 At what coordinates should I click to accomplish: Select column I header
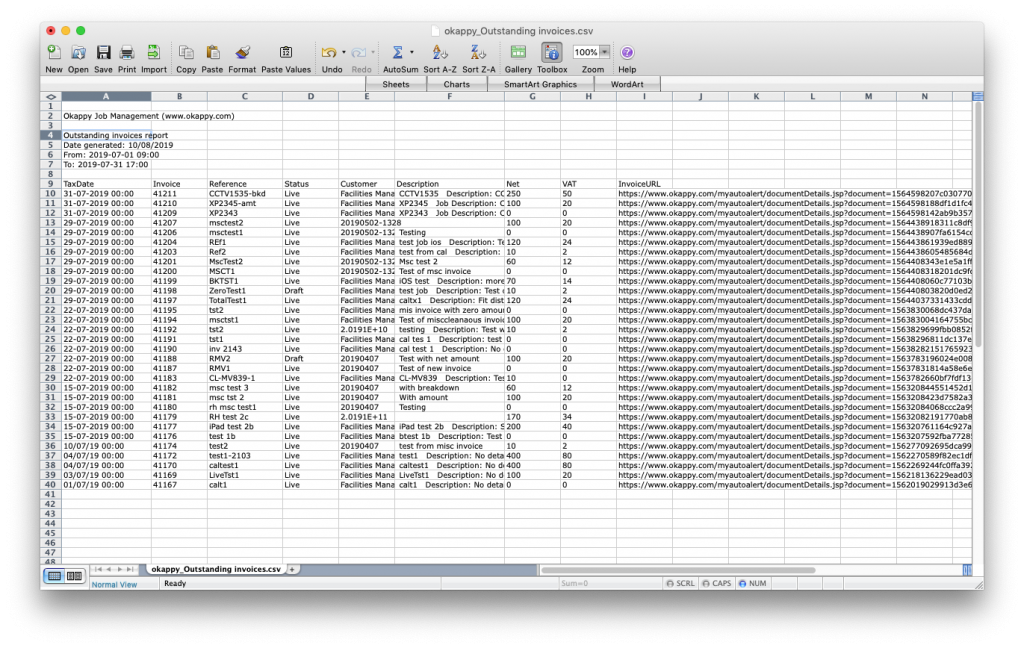coord(644,97)
